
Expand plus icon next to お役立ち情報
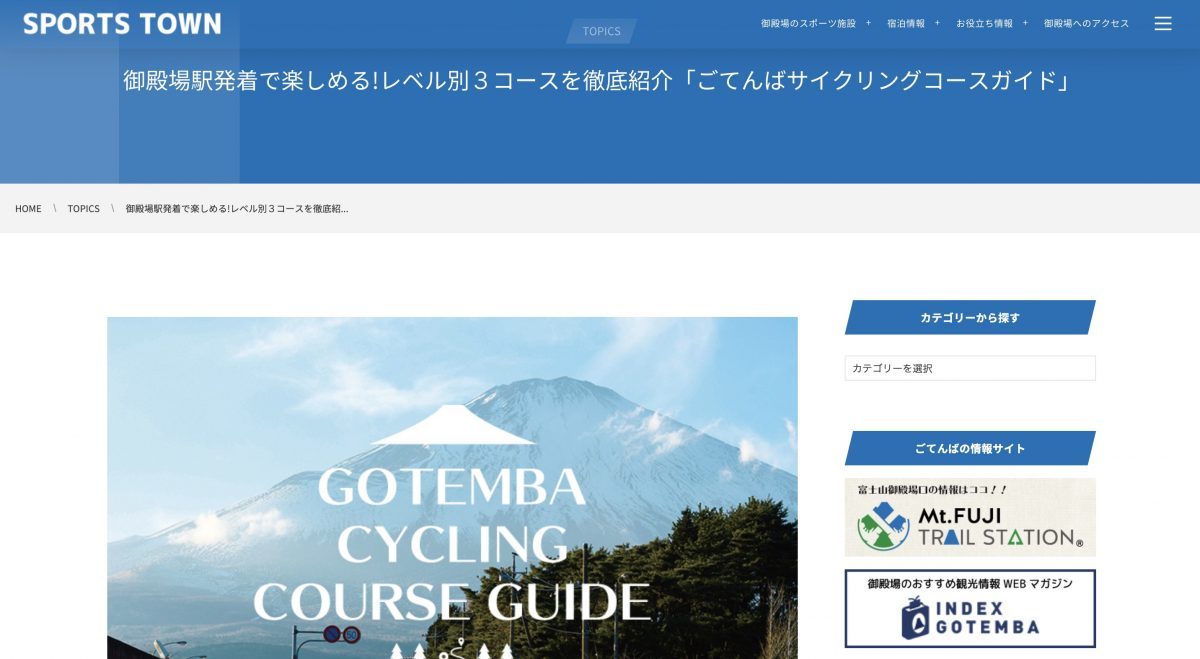(x=1025, y=23)
